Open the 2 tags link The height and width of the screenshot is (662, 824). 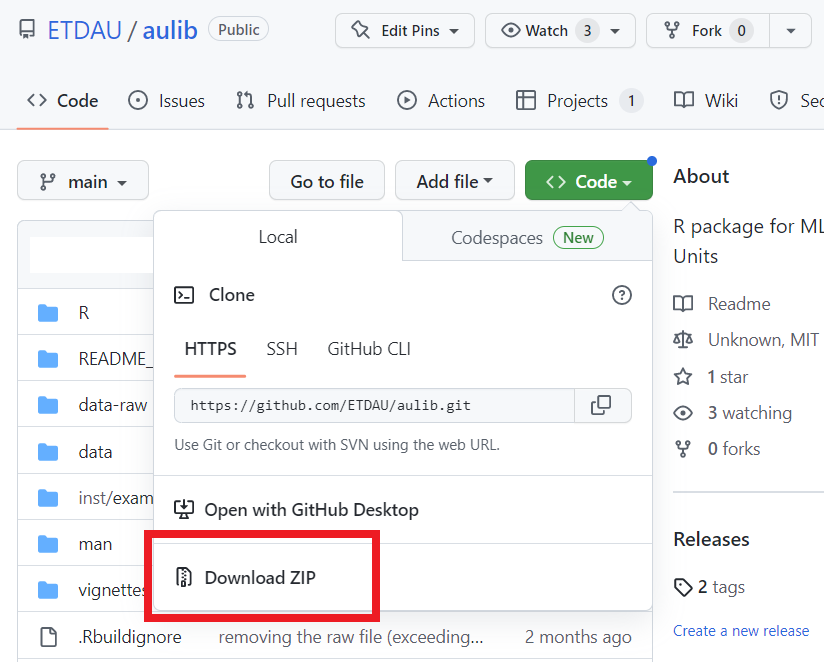(721, 587)
